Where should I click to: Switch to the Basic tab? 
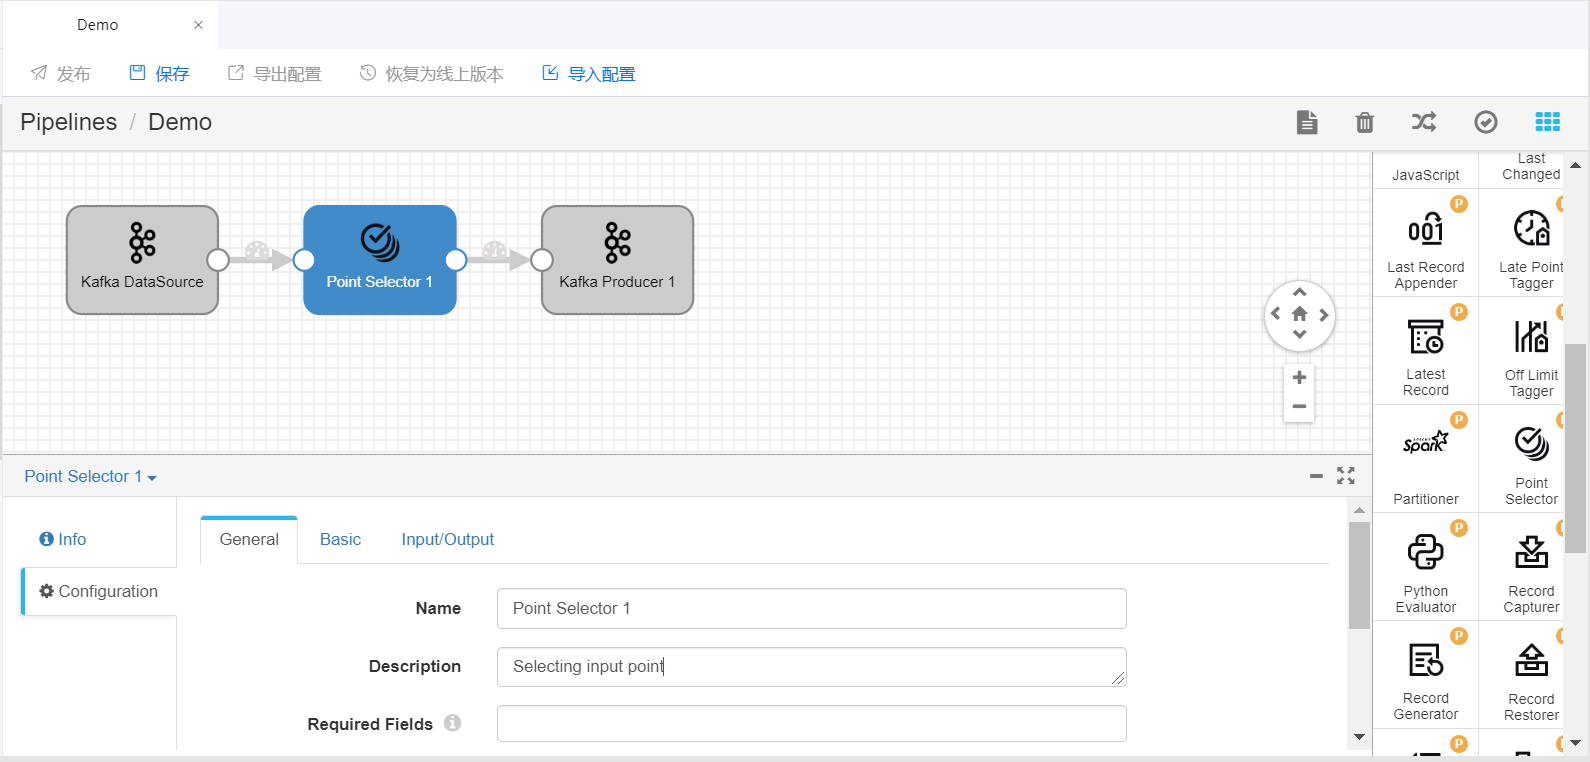tap(340, 540)
